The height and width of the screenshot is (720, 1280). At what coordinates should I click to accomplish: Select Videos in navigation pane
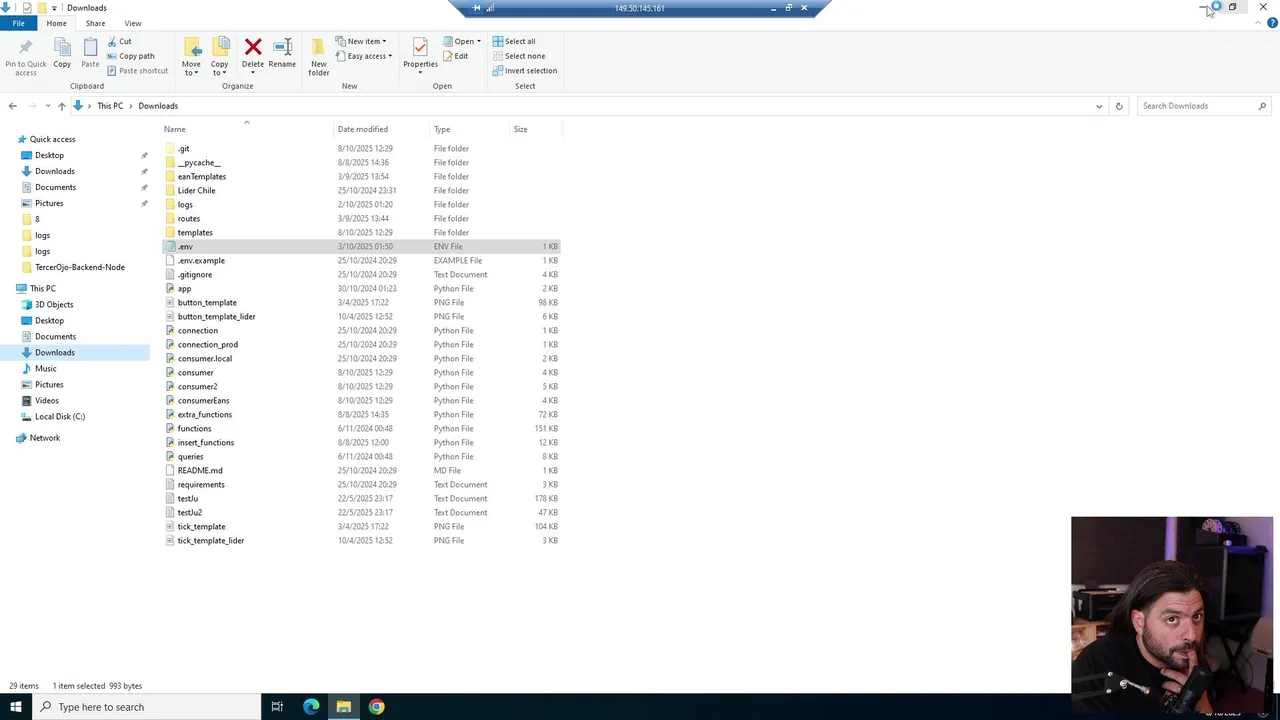[x=47, y=400]
